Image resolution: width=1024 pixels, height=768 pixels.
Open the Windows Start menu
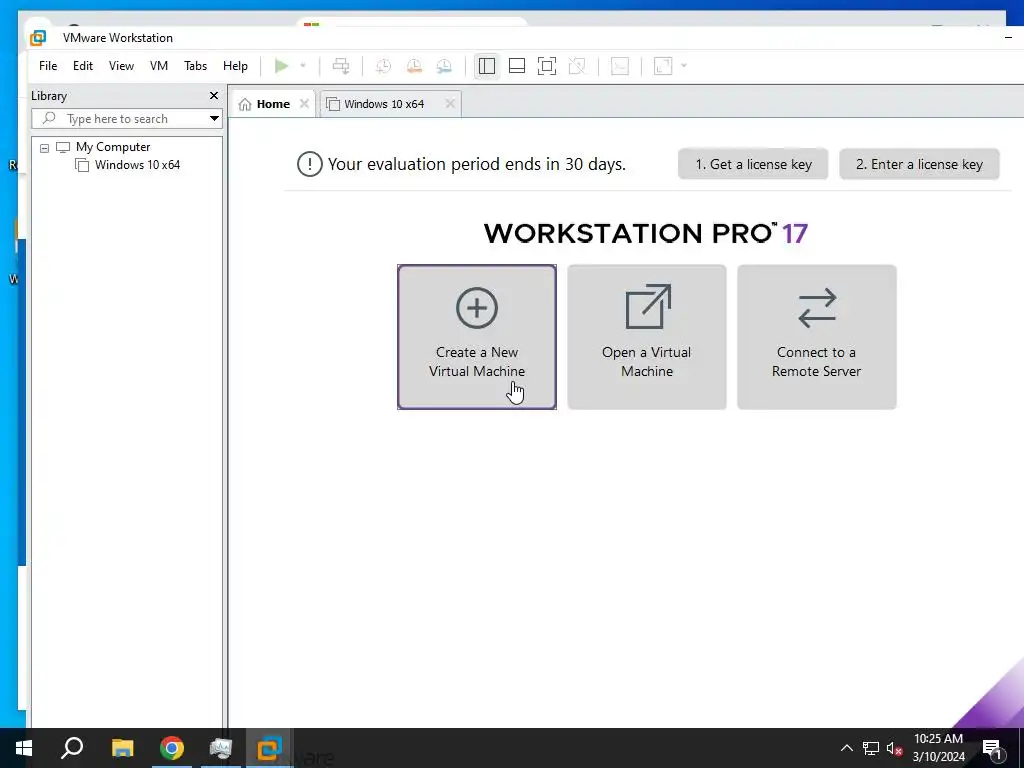click(x=24, y=748)
